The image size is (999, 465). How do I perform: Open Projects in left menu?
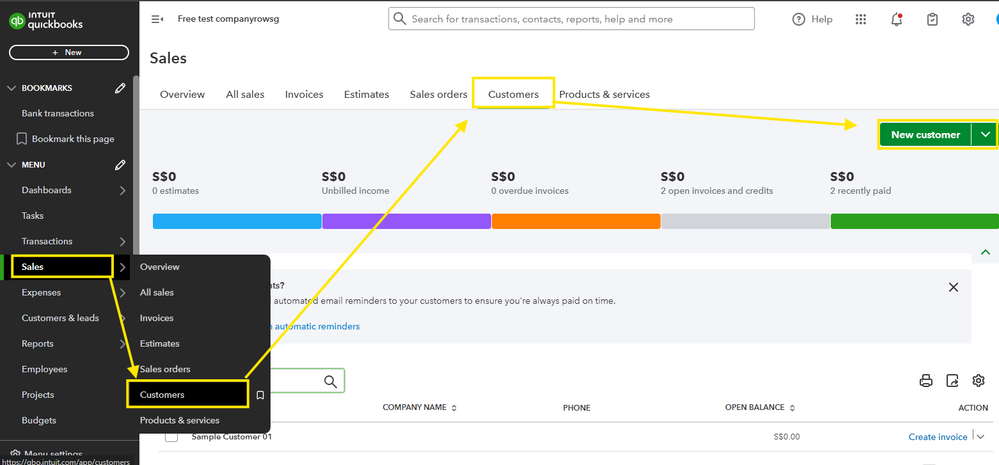click(38, 394)
